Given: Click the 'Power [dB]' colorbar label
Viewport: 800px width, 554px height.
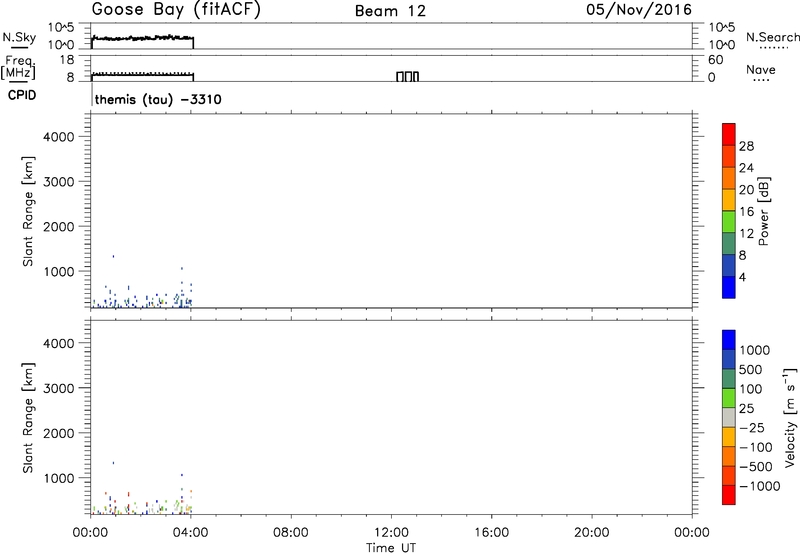Looking at the screenshot, I should click(763, 211).
